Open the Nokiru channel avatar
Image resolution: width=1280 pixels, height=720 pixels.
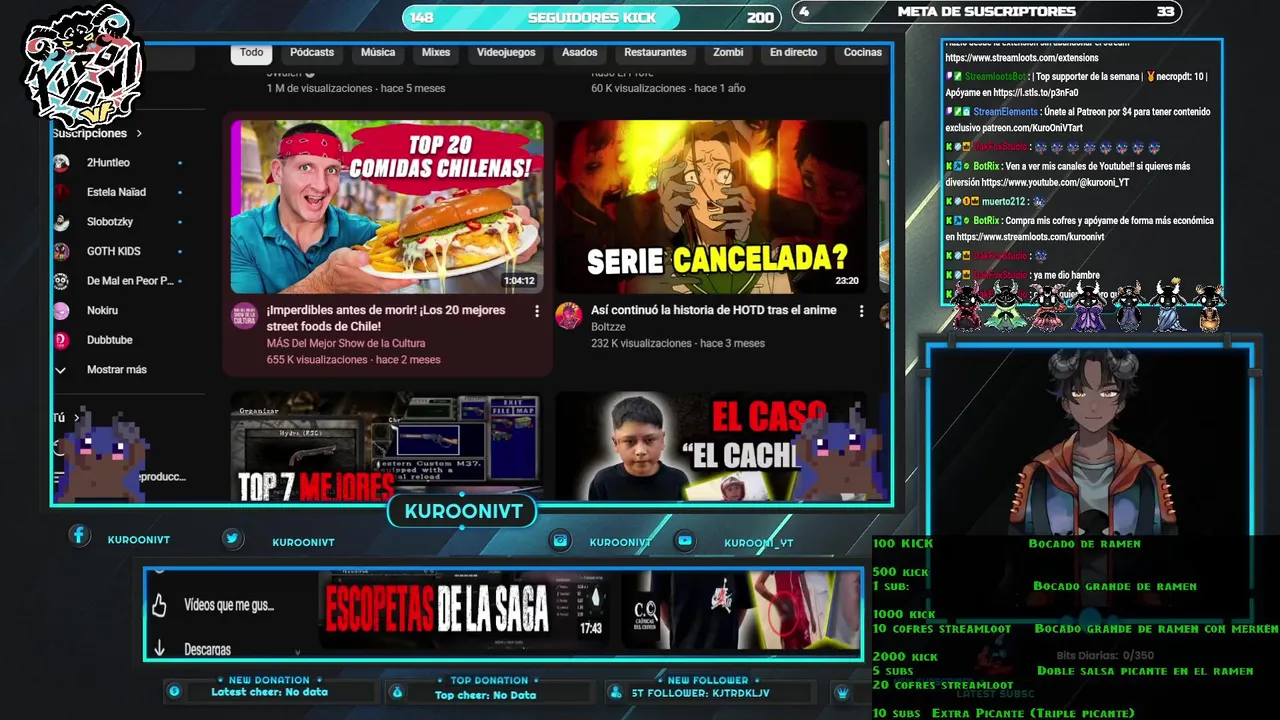(61, 310)
